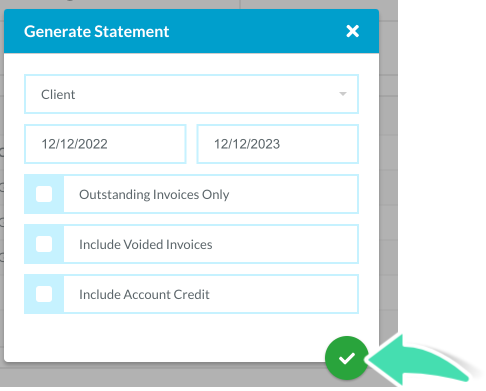
Task: Click the 12/12/2022 start date field
Action: [105, 144]
